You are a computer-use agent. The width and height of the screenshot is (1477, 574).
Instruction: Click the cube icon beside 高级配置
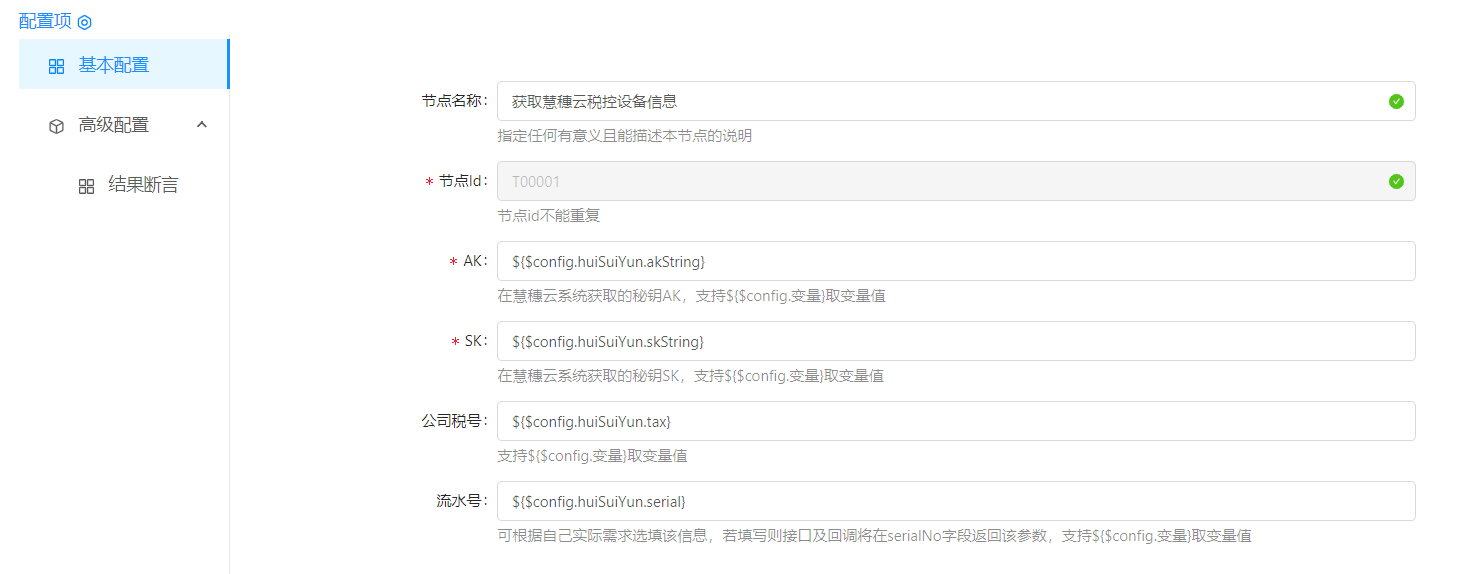(x=56, y=126)
